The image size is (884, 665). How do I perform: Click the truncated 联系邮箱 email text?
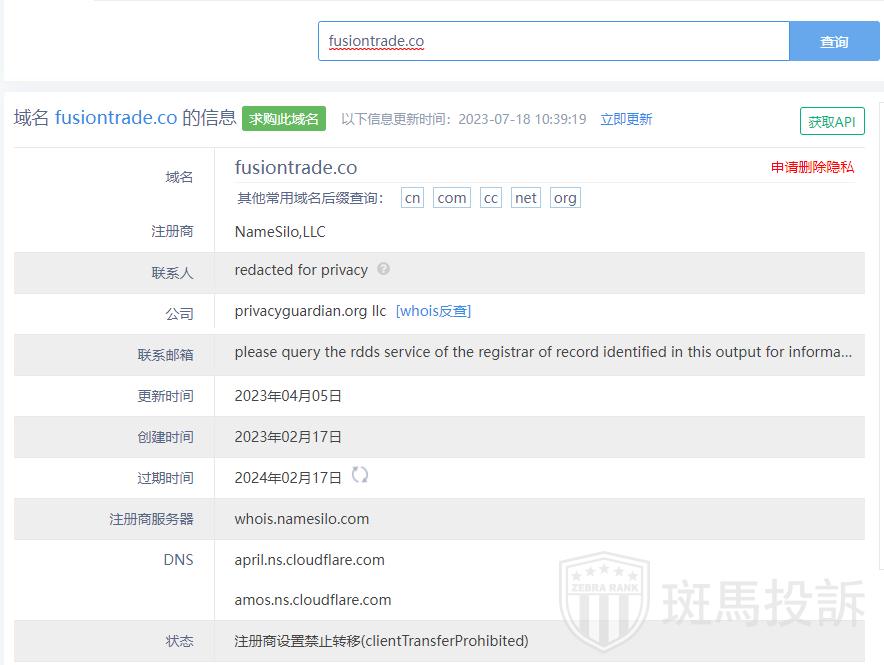[543, 352]
